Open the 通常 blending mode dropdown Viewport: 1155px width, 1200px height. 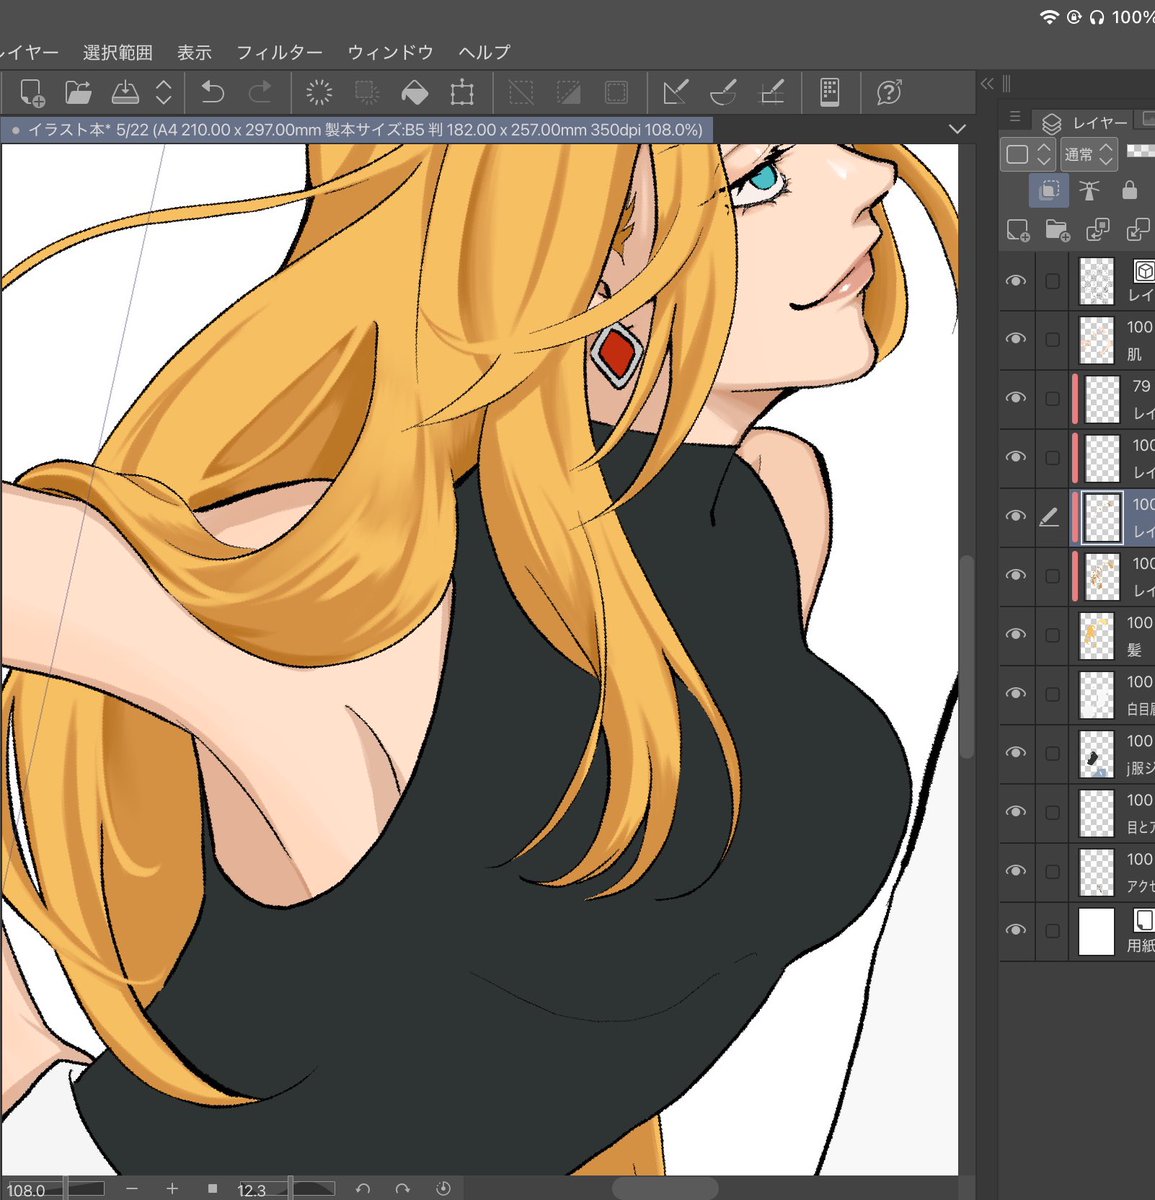click(1088, 154)
